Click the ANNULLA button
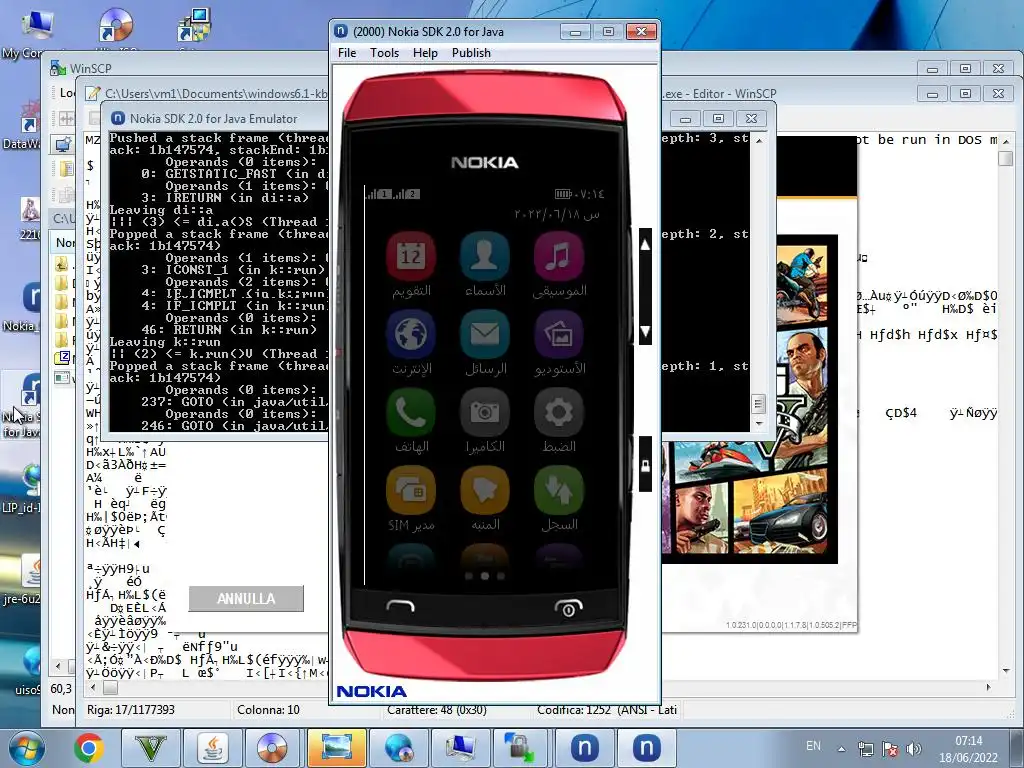This screenshot has height=768, width=1024. 246,599
